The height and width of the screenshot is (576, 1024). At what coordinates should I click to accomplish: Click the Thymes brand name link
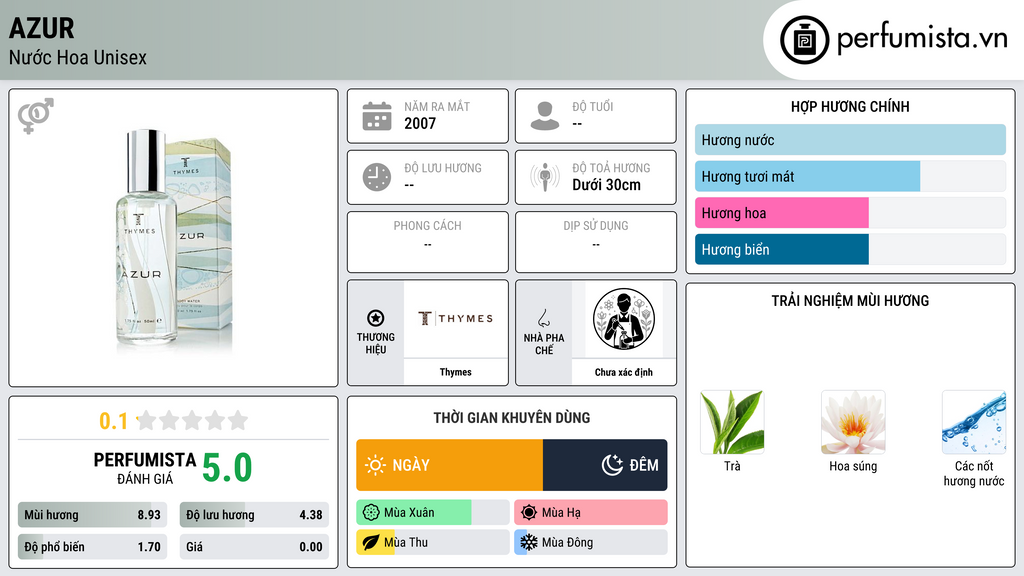tap(455, 372)
